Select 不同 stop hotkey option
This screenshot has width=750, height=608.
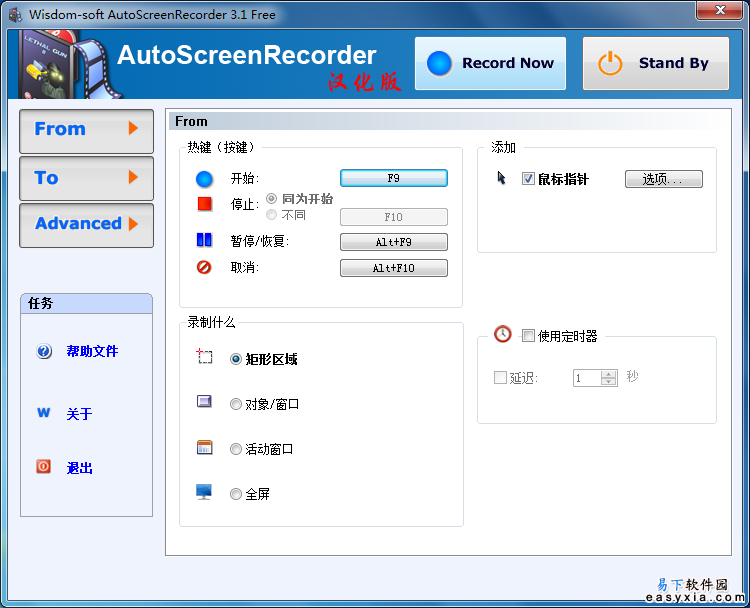(271, 214)
